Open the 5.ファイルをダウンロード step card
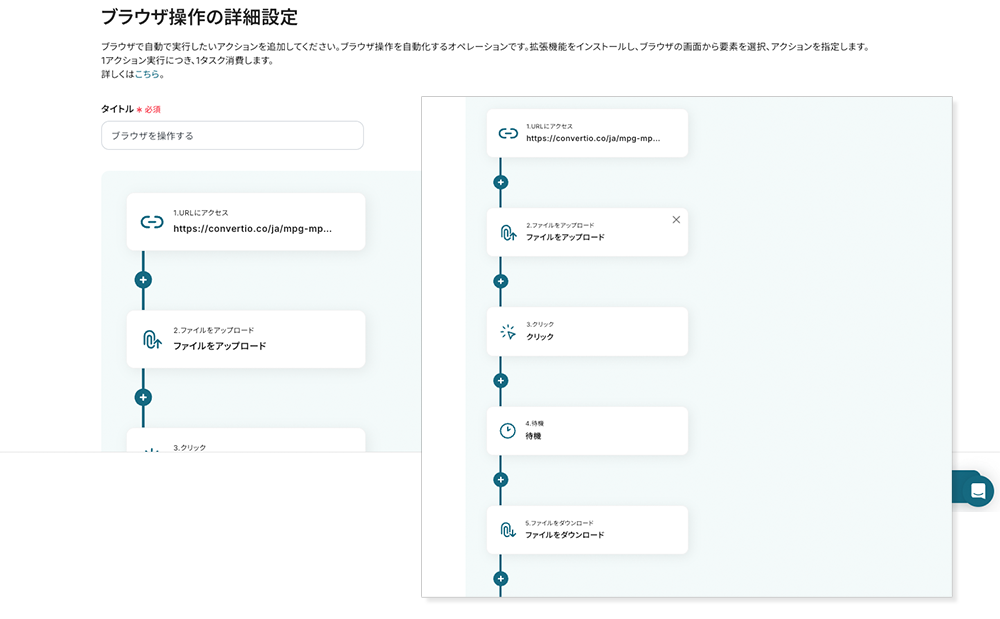 click(587, 530)
